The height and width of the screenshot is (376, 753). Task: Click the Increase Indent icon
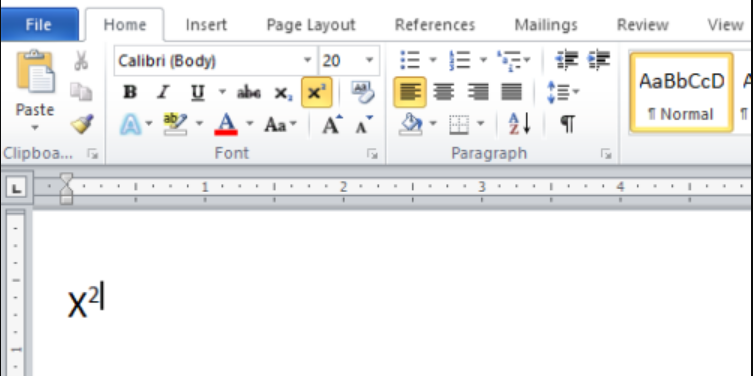[x=598, y=60]
